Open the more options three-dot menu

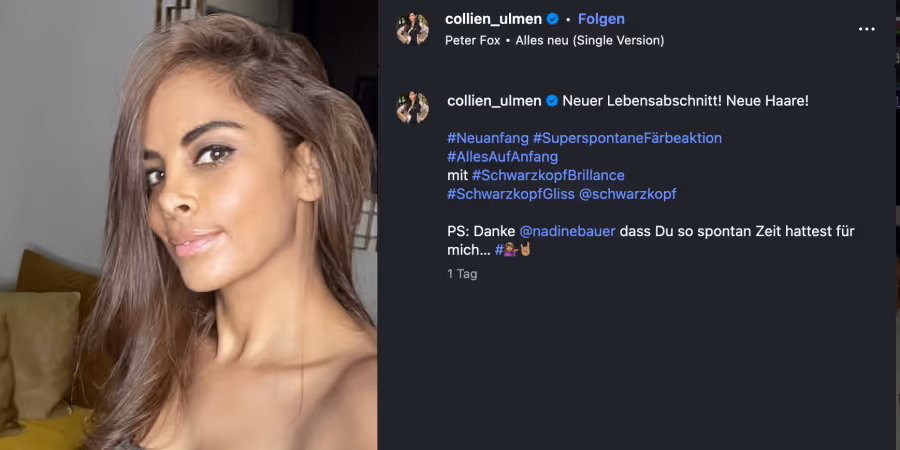point(866,29)
